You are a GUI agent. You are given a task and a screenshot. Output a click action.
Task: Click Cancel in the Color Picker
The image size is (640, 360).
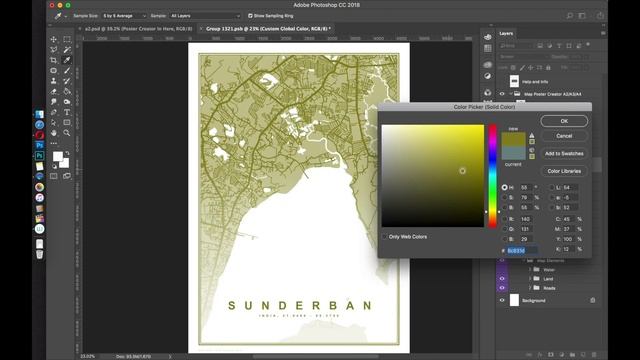[x=564, y=136]
